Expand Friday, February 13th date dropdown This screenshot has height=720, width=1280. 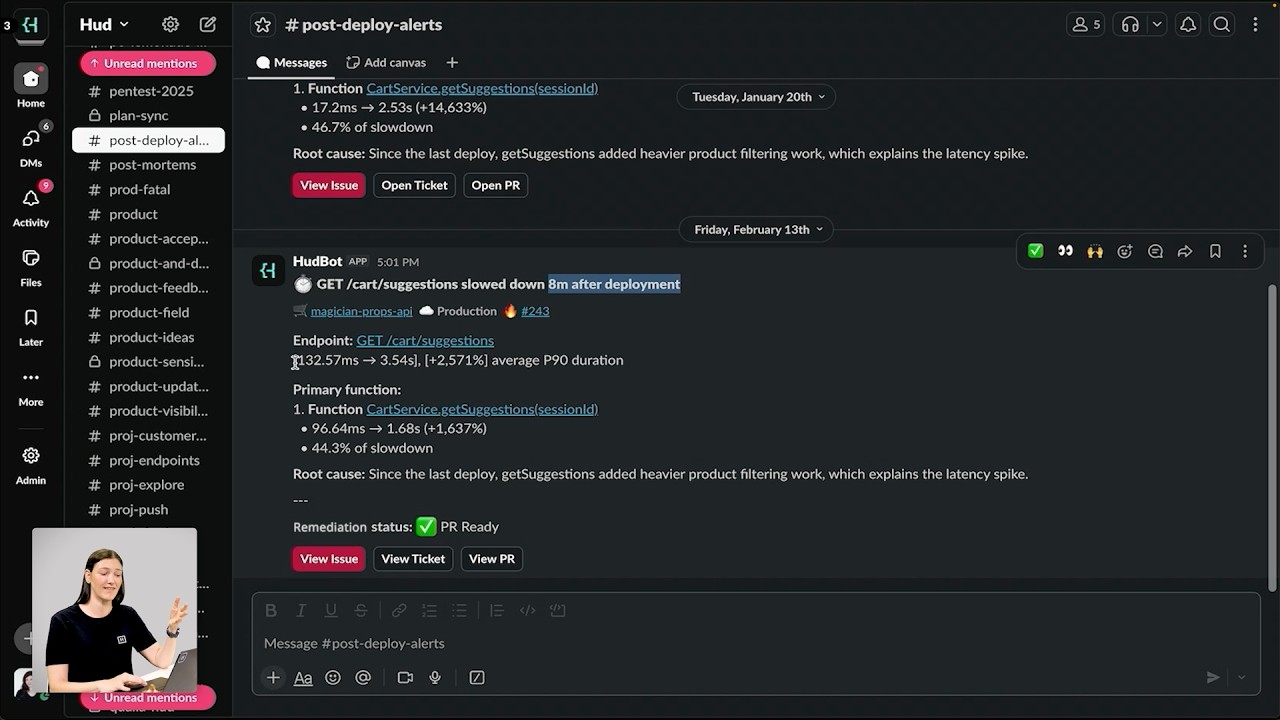pyautogui.click(x=758, y=229)
